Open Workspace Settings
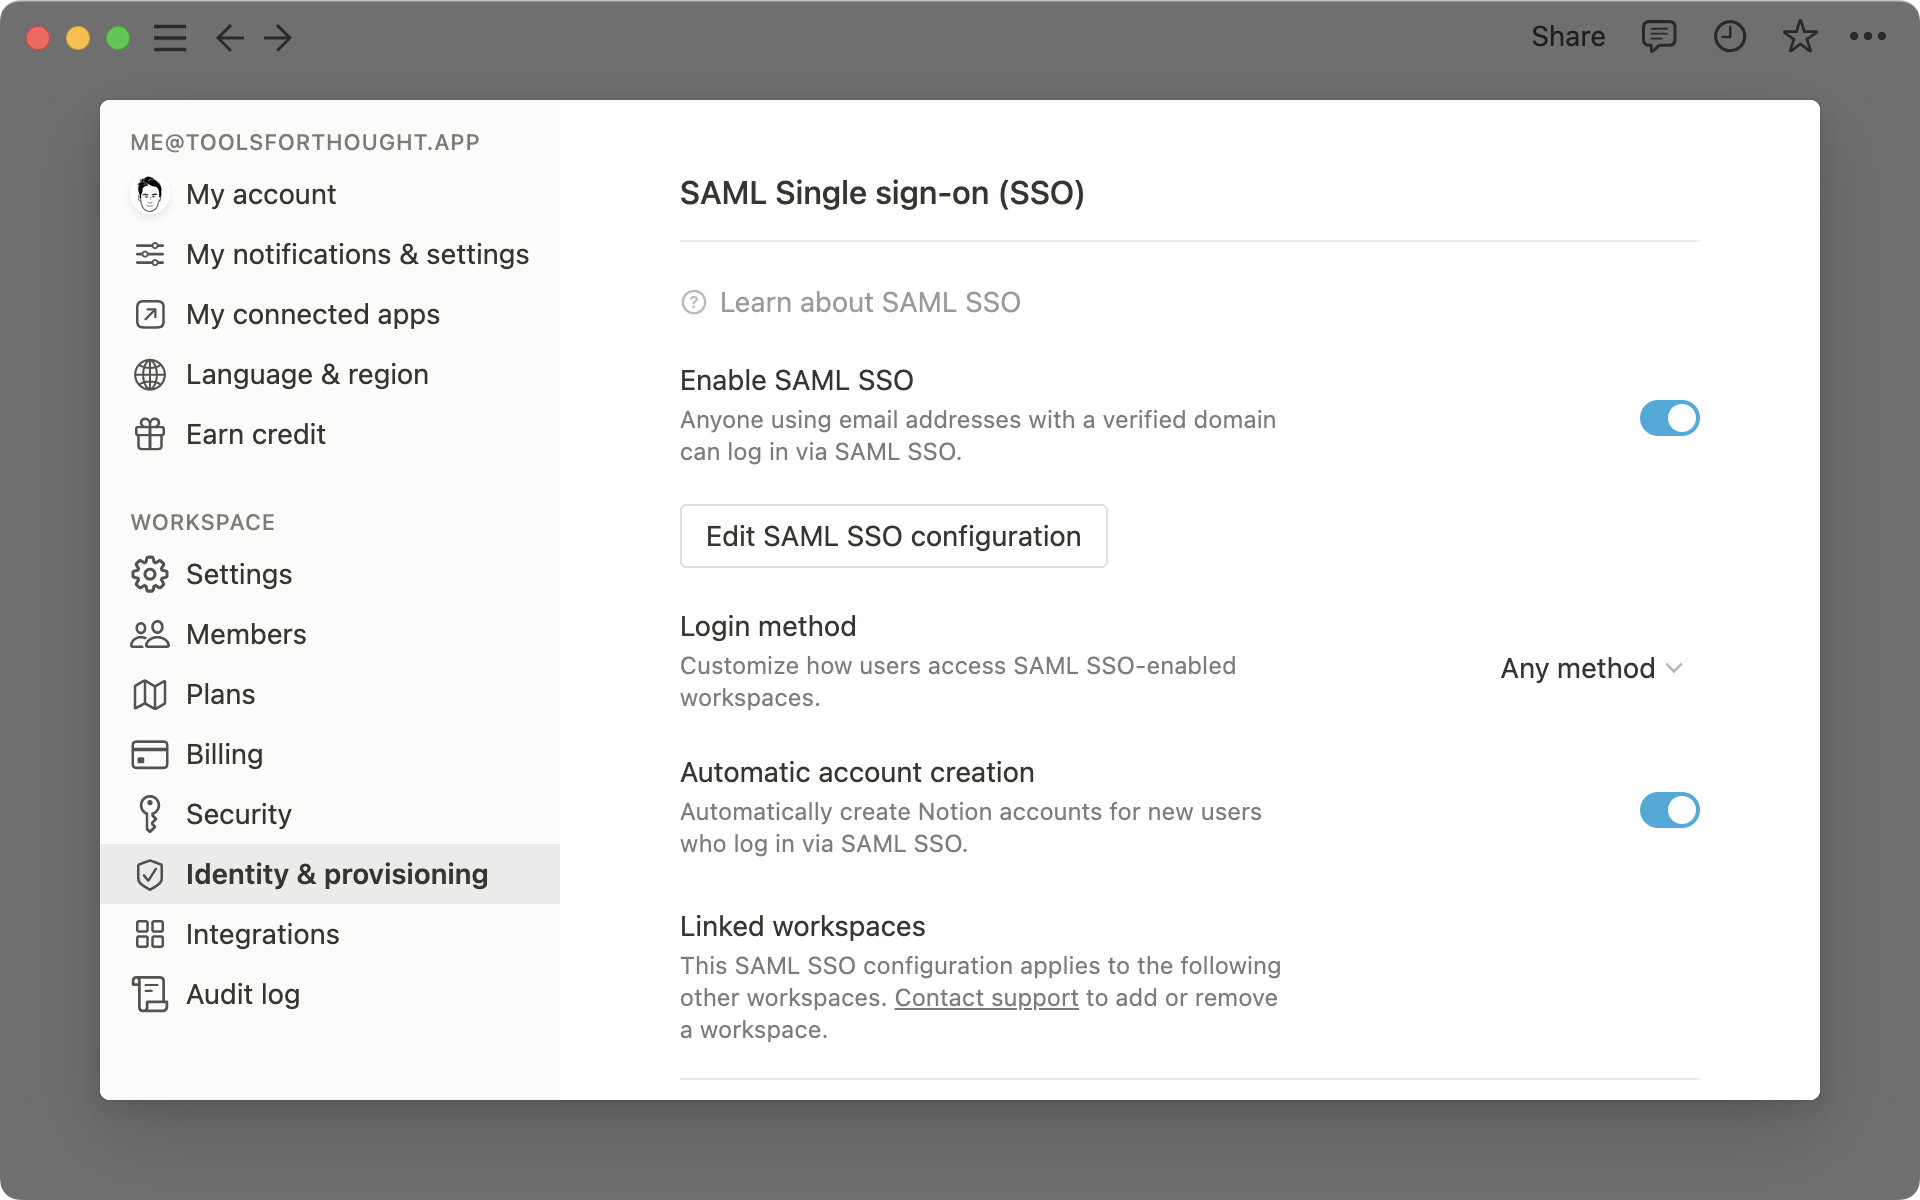This screenshot has width=1920, height=1200. pos(238,572)
